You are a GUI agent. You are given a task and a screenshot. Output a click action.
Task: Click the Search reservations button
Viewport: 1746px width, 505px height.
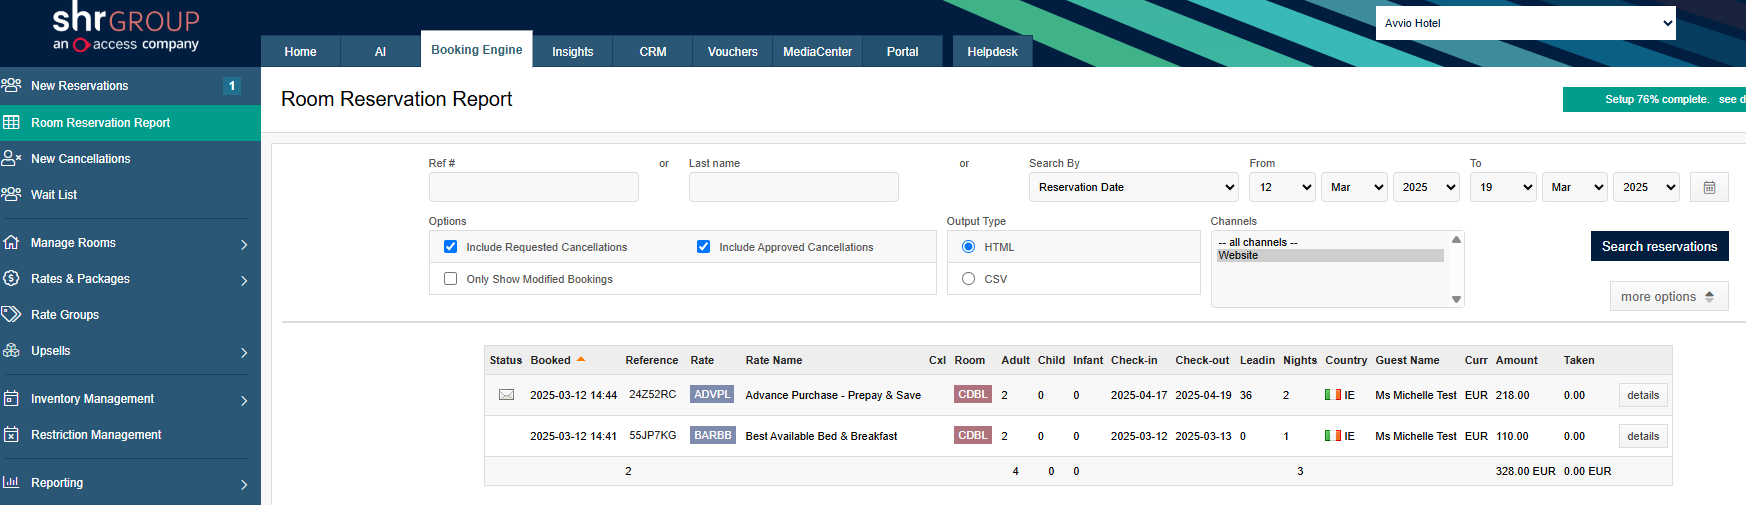(x=1659, y=246)
